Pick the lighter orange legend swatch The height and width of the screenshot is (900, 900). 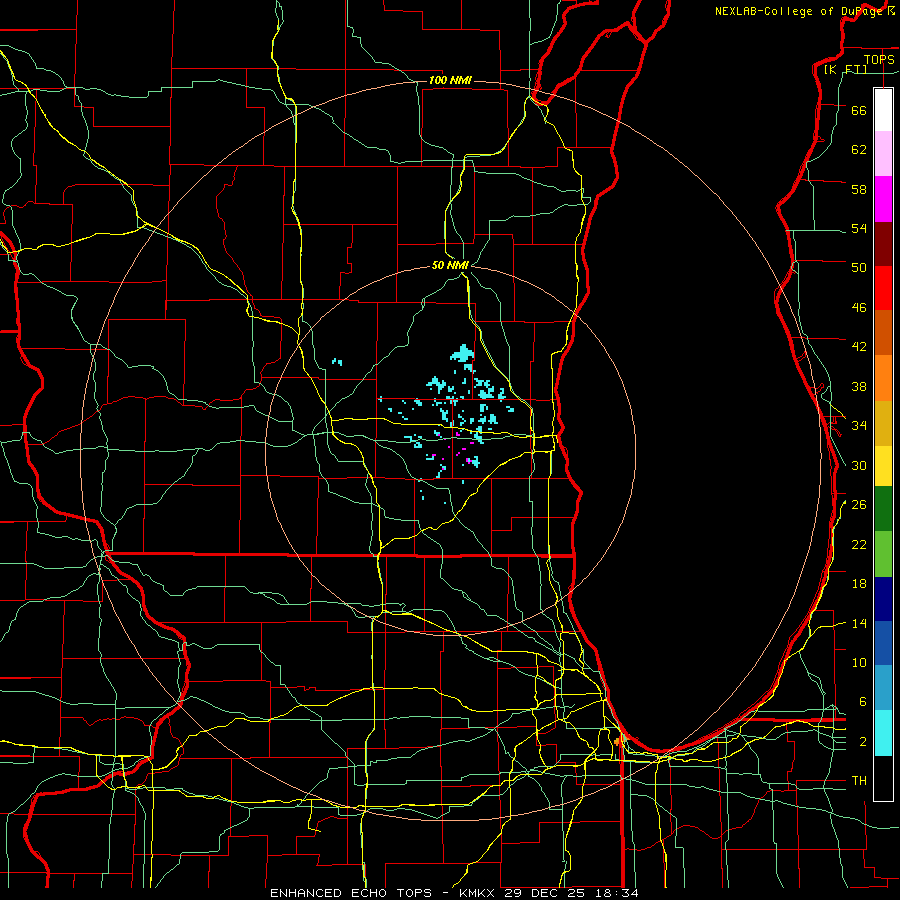coord(883,378)
